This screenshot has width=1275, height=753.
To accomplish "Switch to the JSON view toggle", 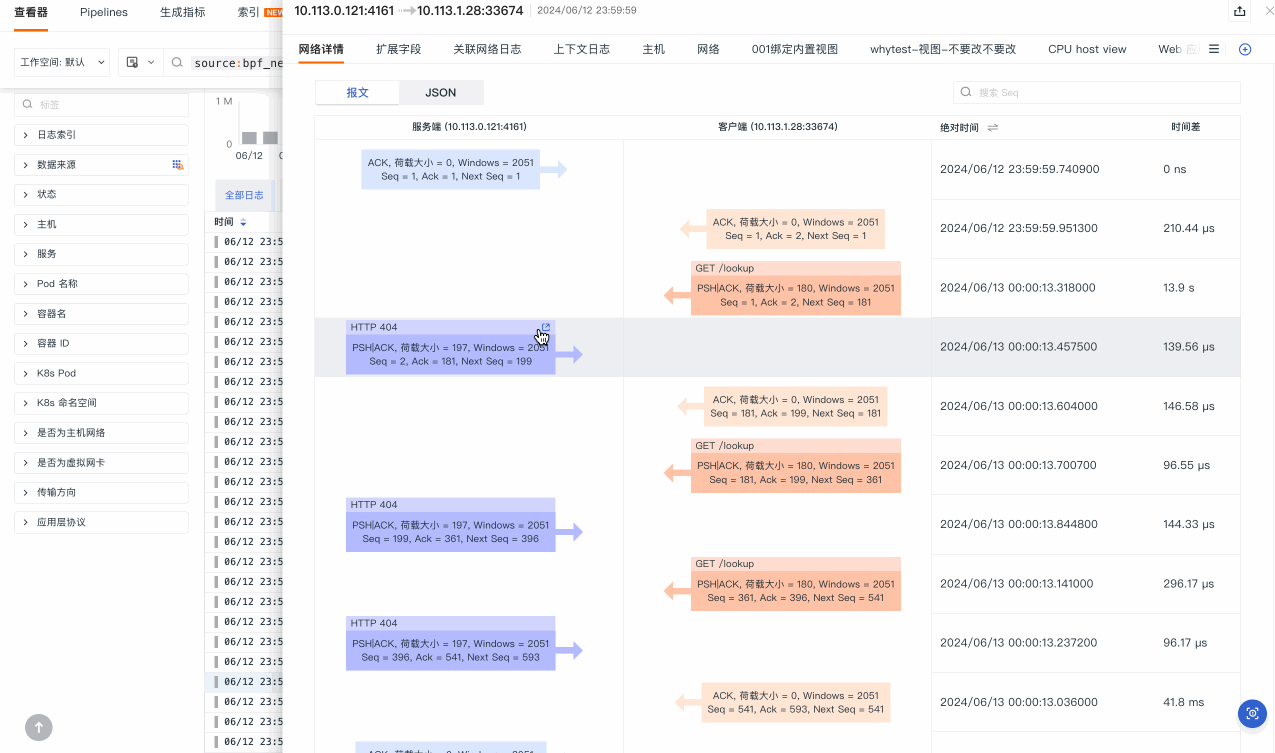I will click(441, 92).
